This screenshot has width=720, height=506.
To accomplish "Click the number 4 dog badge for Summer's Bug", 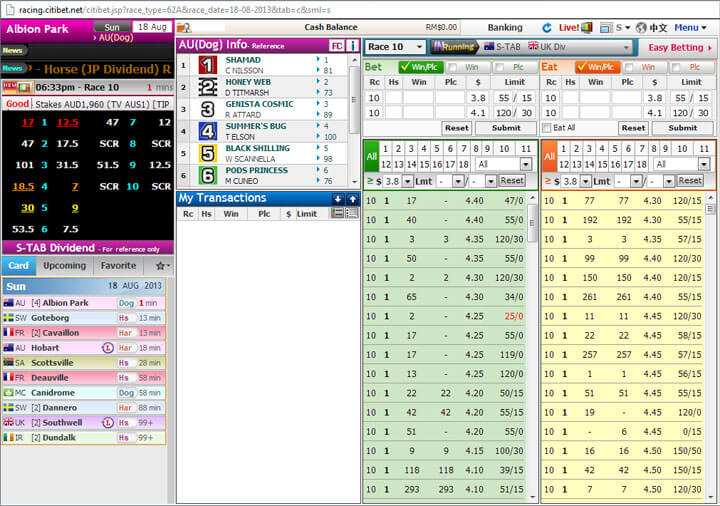I will click(207, 131).
